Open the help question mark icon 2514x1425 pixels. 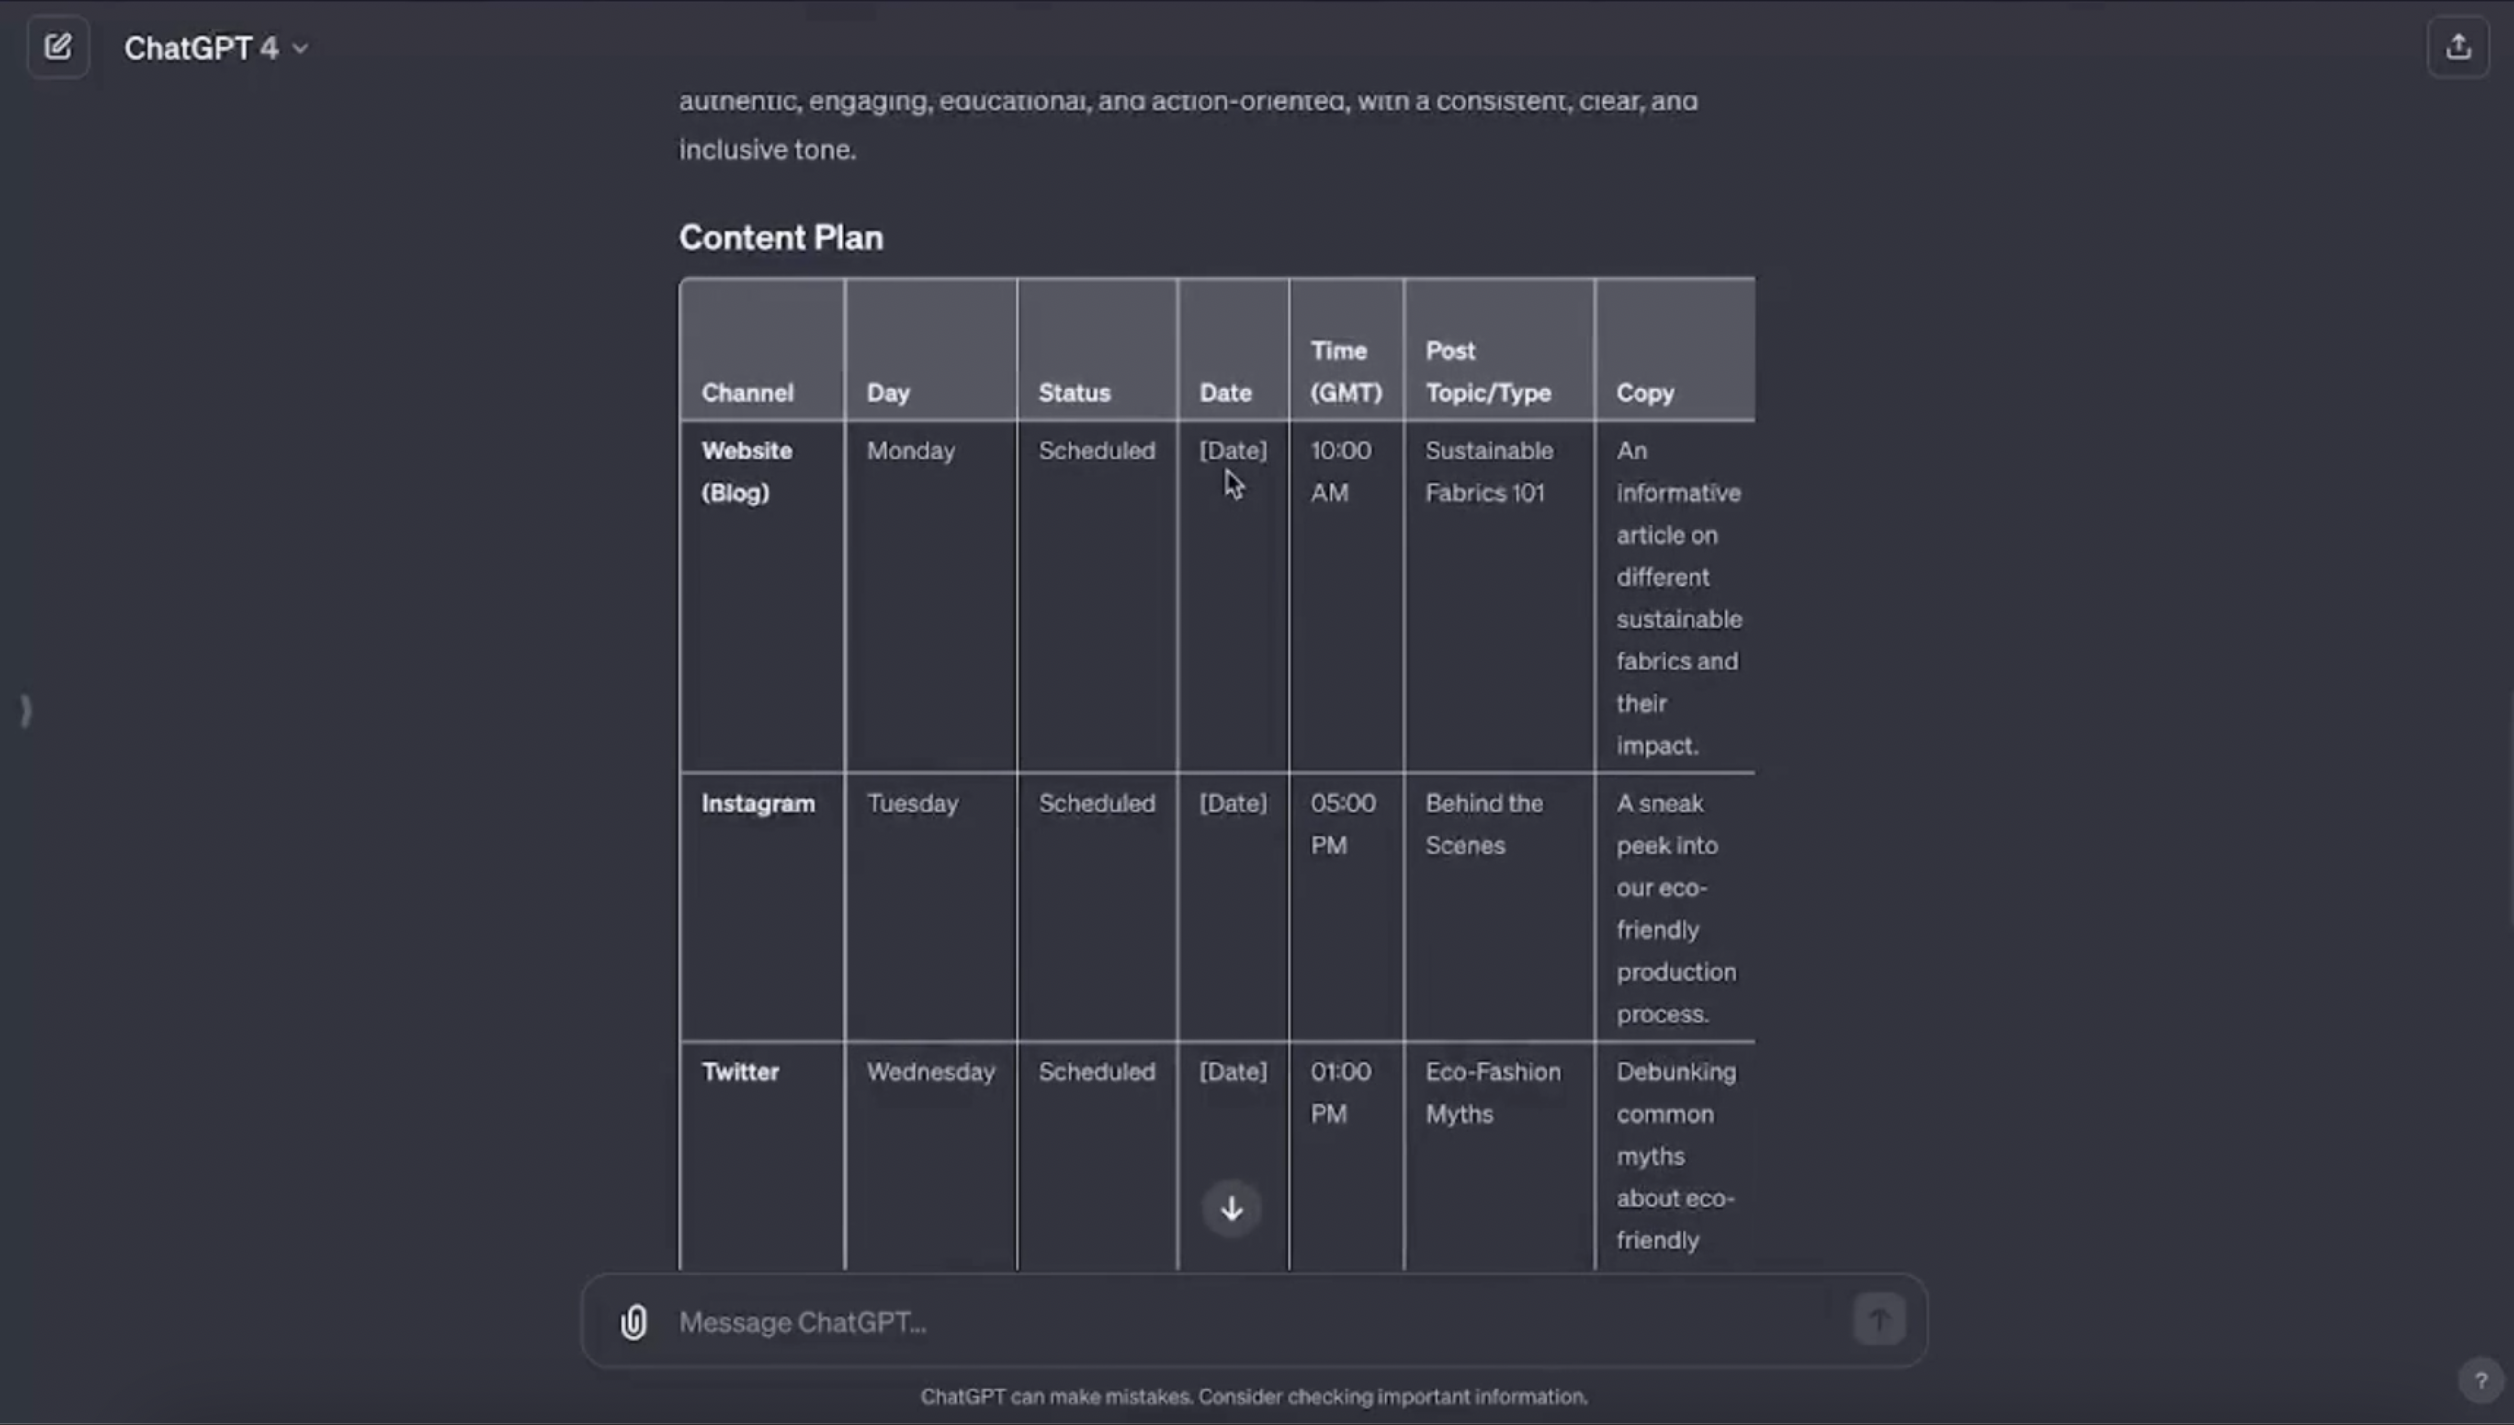coord(2480,1381)
